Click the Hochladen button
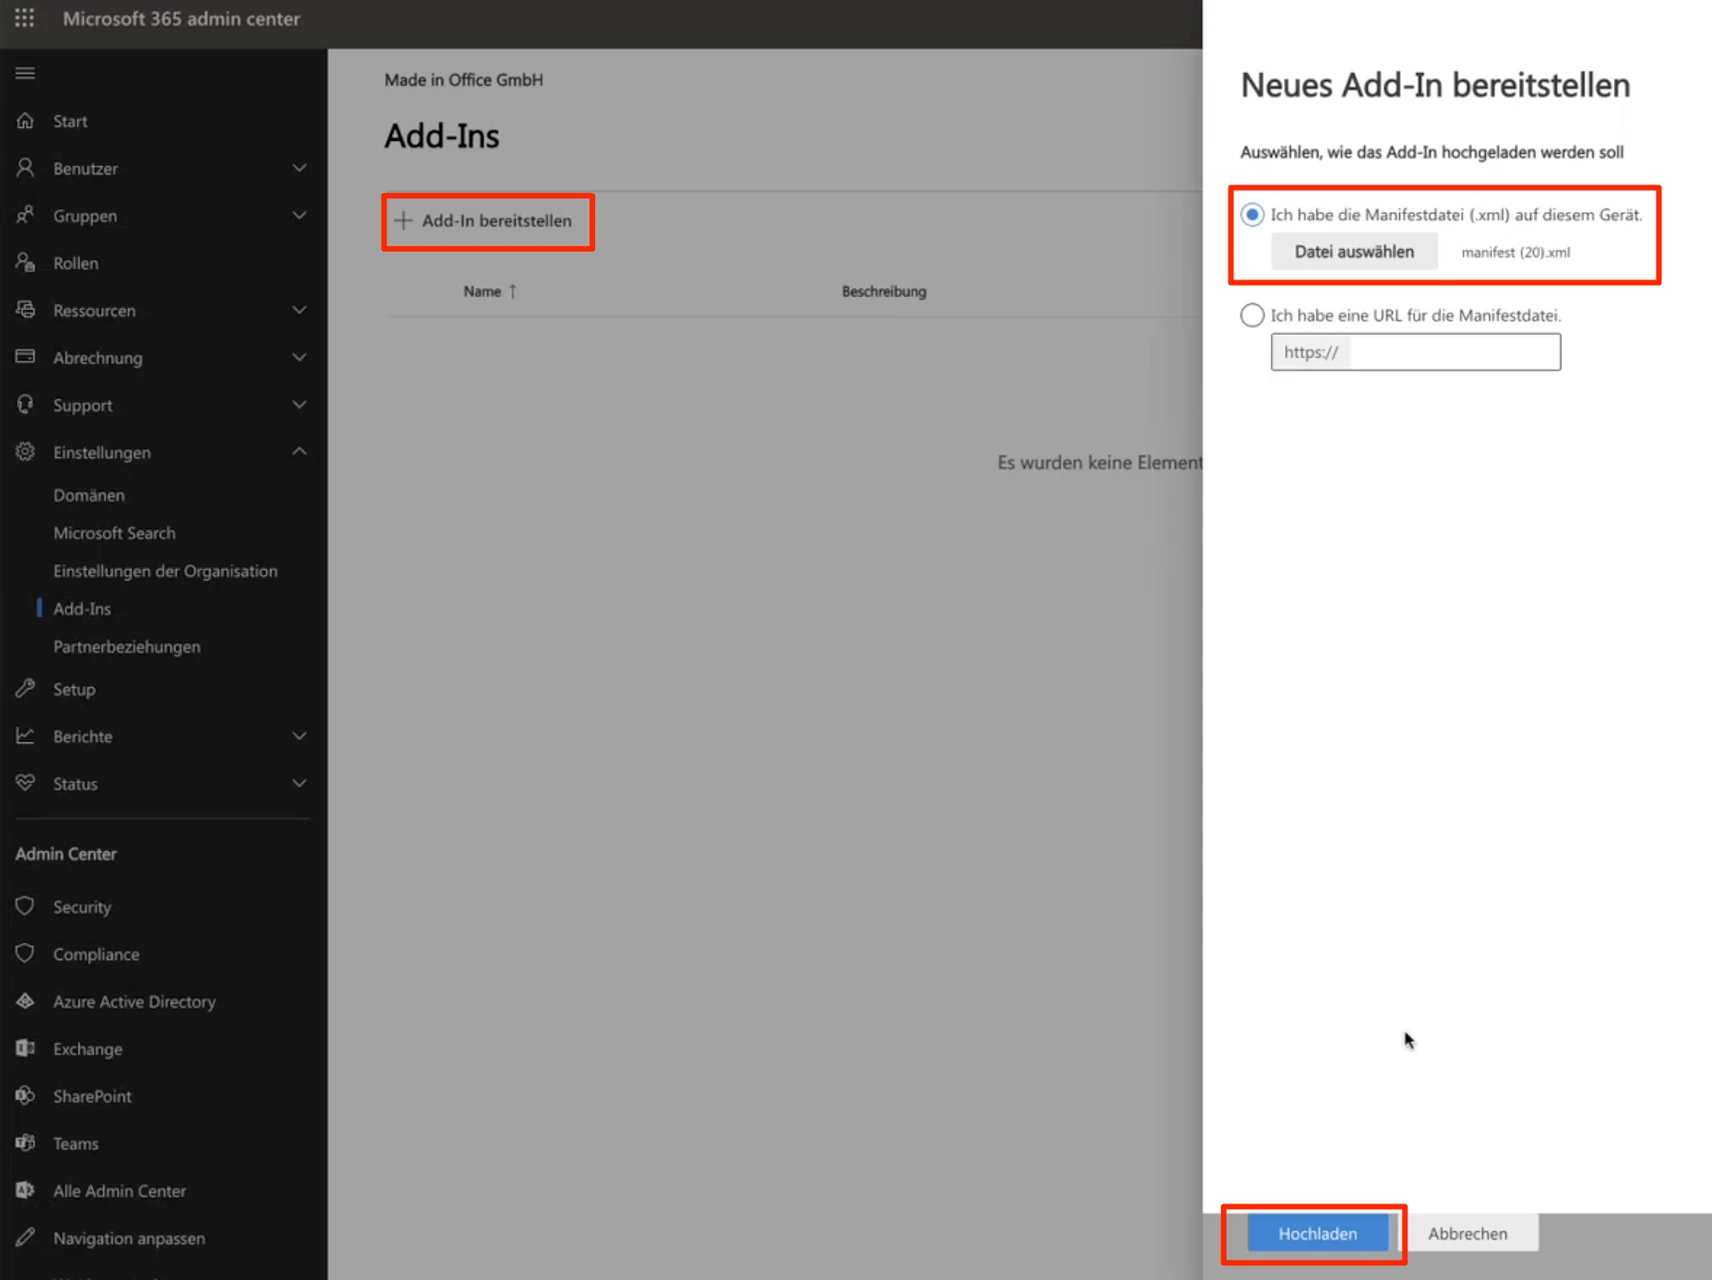1712x1280 pixels. [x=1317, y=1233]
